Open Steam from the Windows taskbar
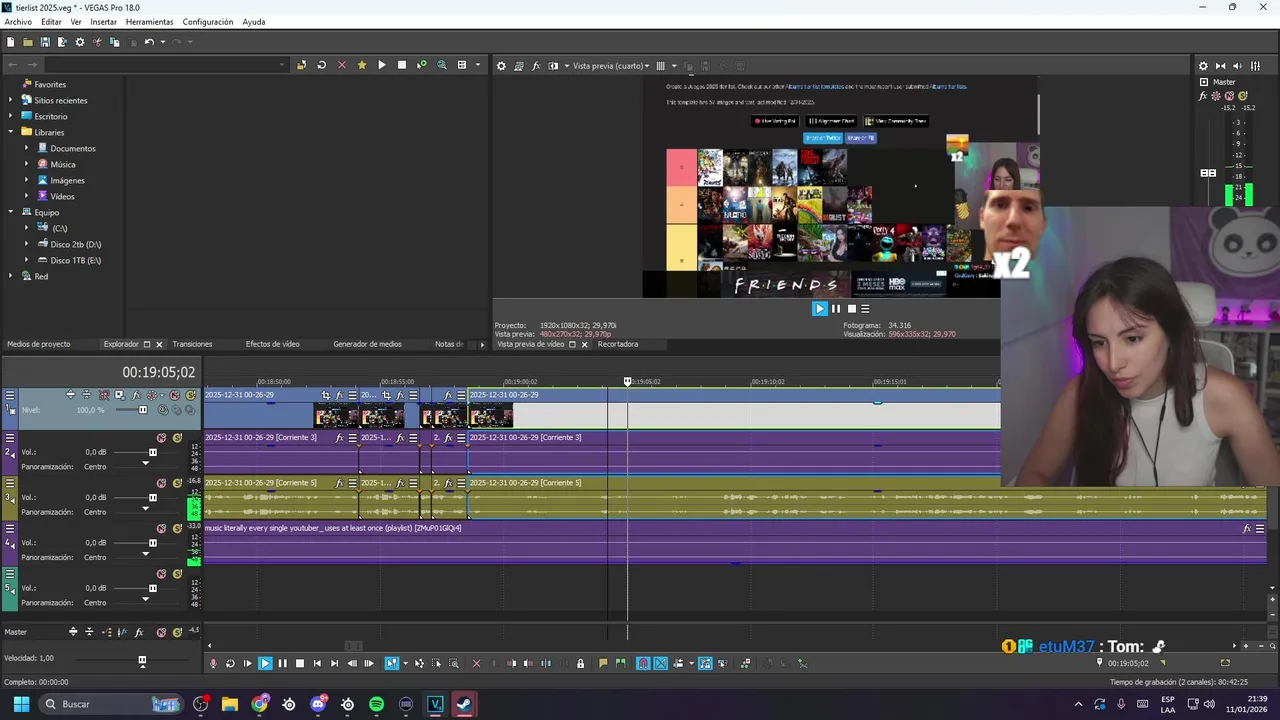This screenshot has width=1280, height=720. pyautogui.click(x=464, y=704)
